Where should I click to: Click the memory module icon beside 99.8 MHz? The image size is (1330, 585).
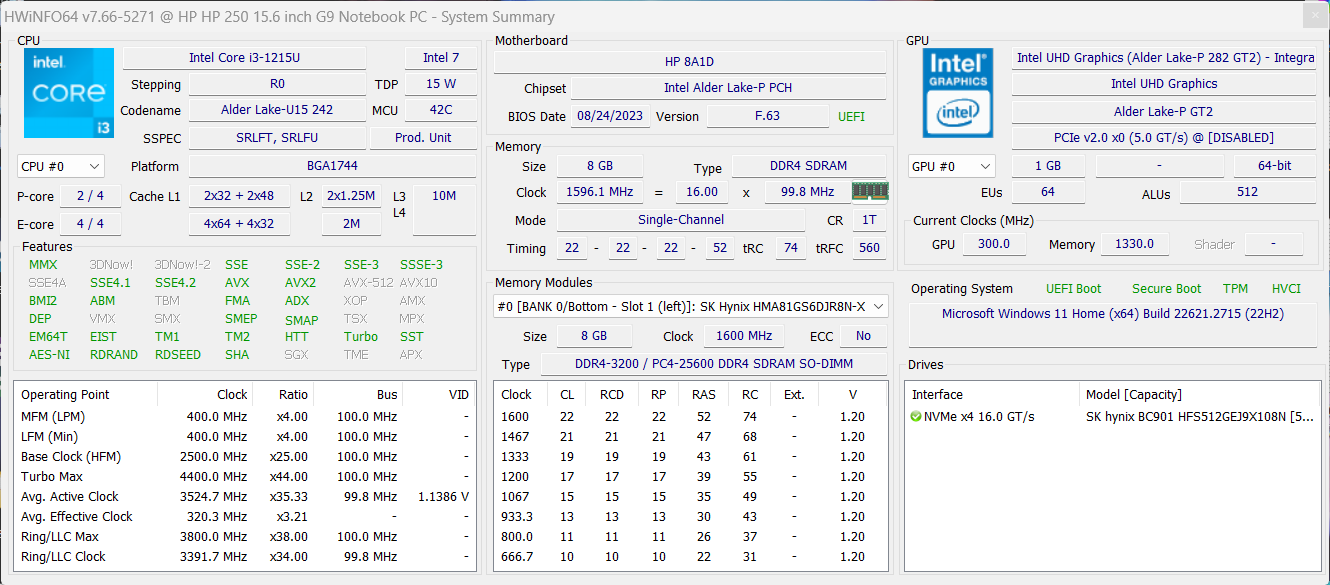(869, 191)
